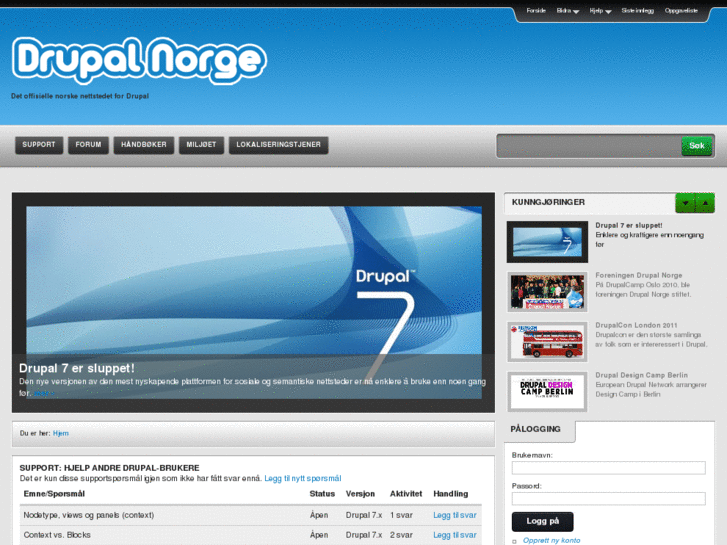Image resolution: width=727 pixels, height=545 pixels.
Task: Click the Drupal Norge site logo
Action: click(x=139, y=60)
